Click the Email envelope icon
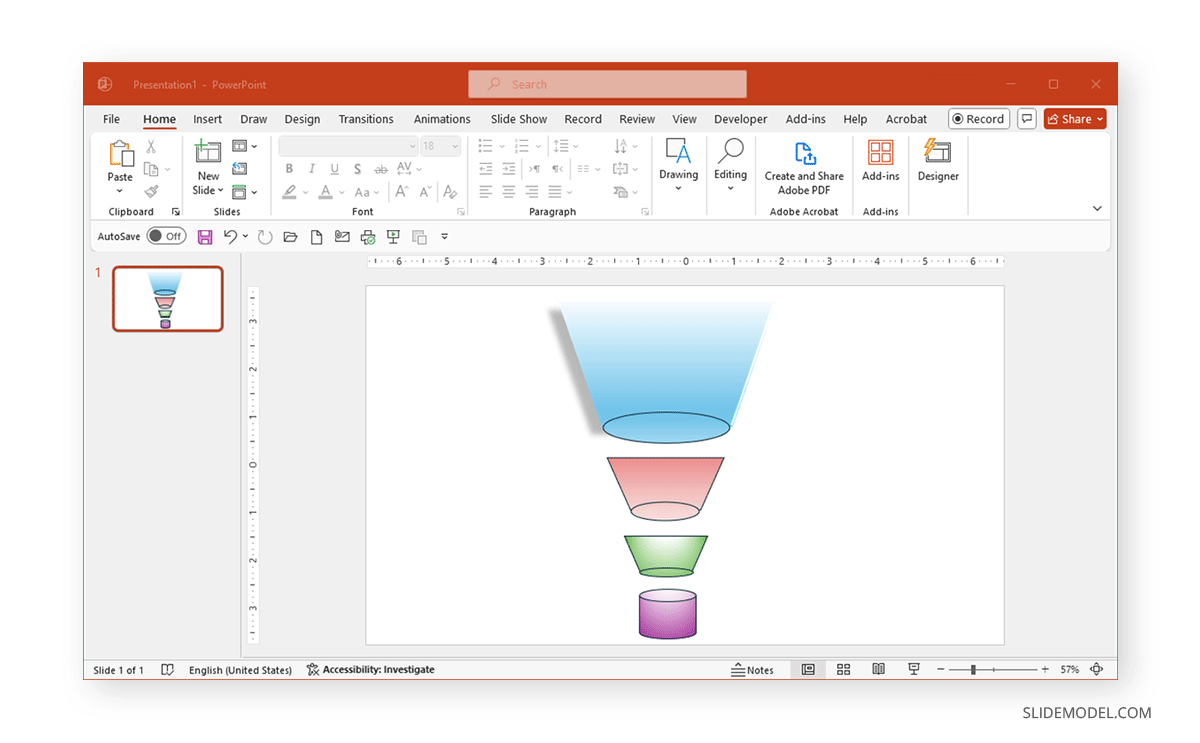Viewport: 1200px width, 743px height. [342, 237]
